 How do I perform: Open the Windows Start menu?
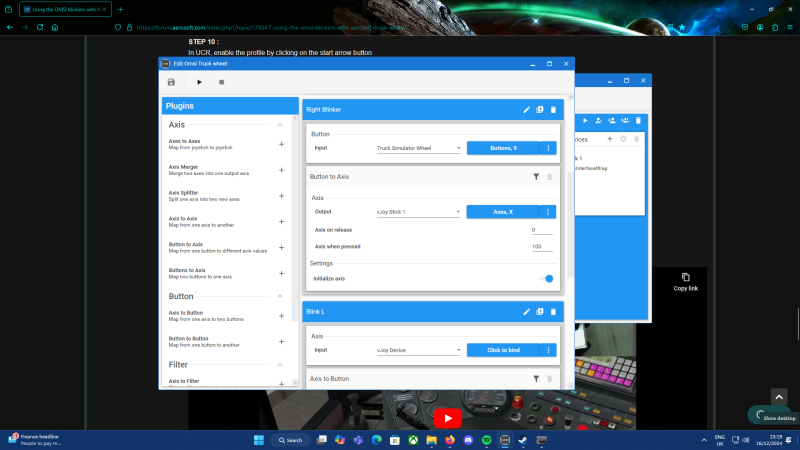(259, 440)
